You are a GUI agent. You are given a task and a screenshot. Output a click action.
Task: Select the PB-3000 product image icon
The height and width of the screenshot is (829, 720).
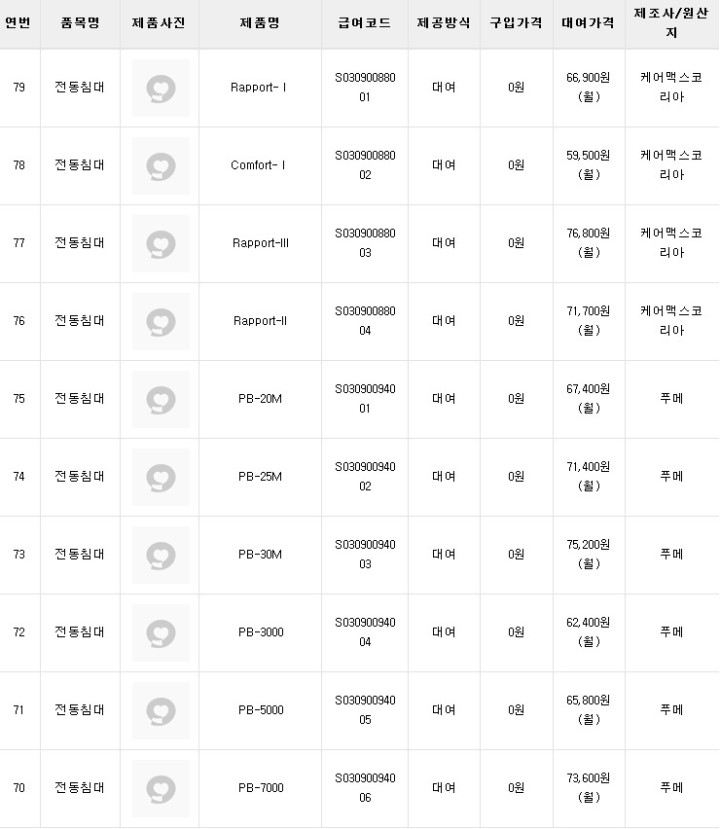point(160,632)
